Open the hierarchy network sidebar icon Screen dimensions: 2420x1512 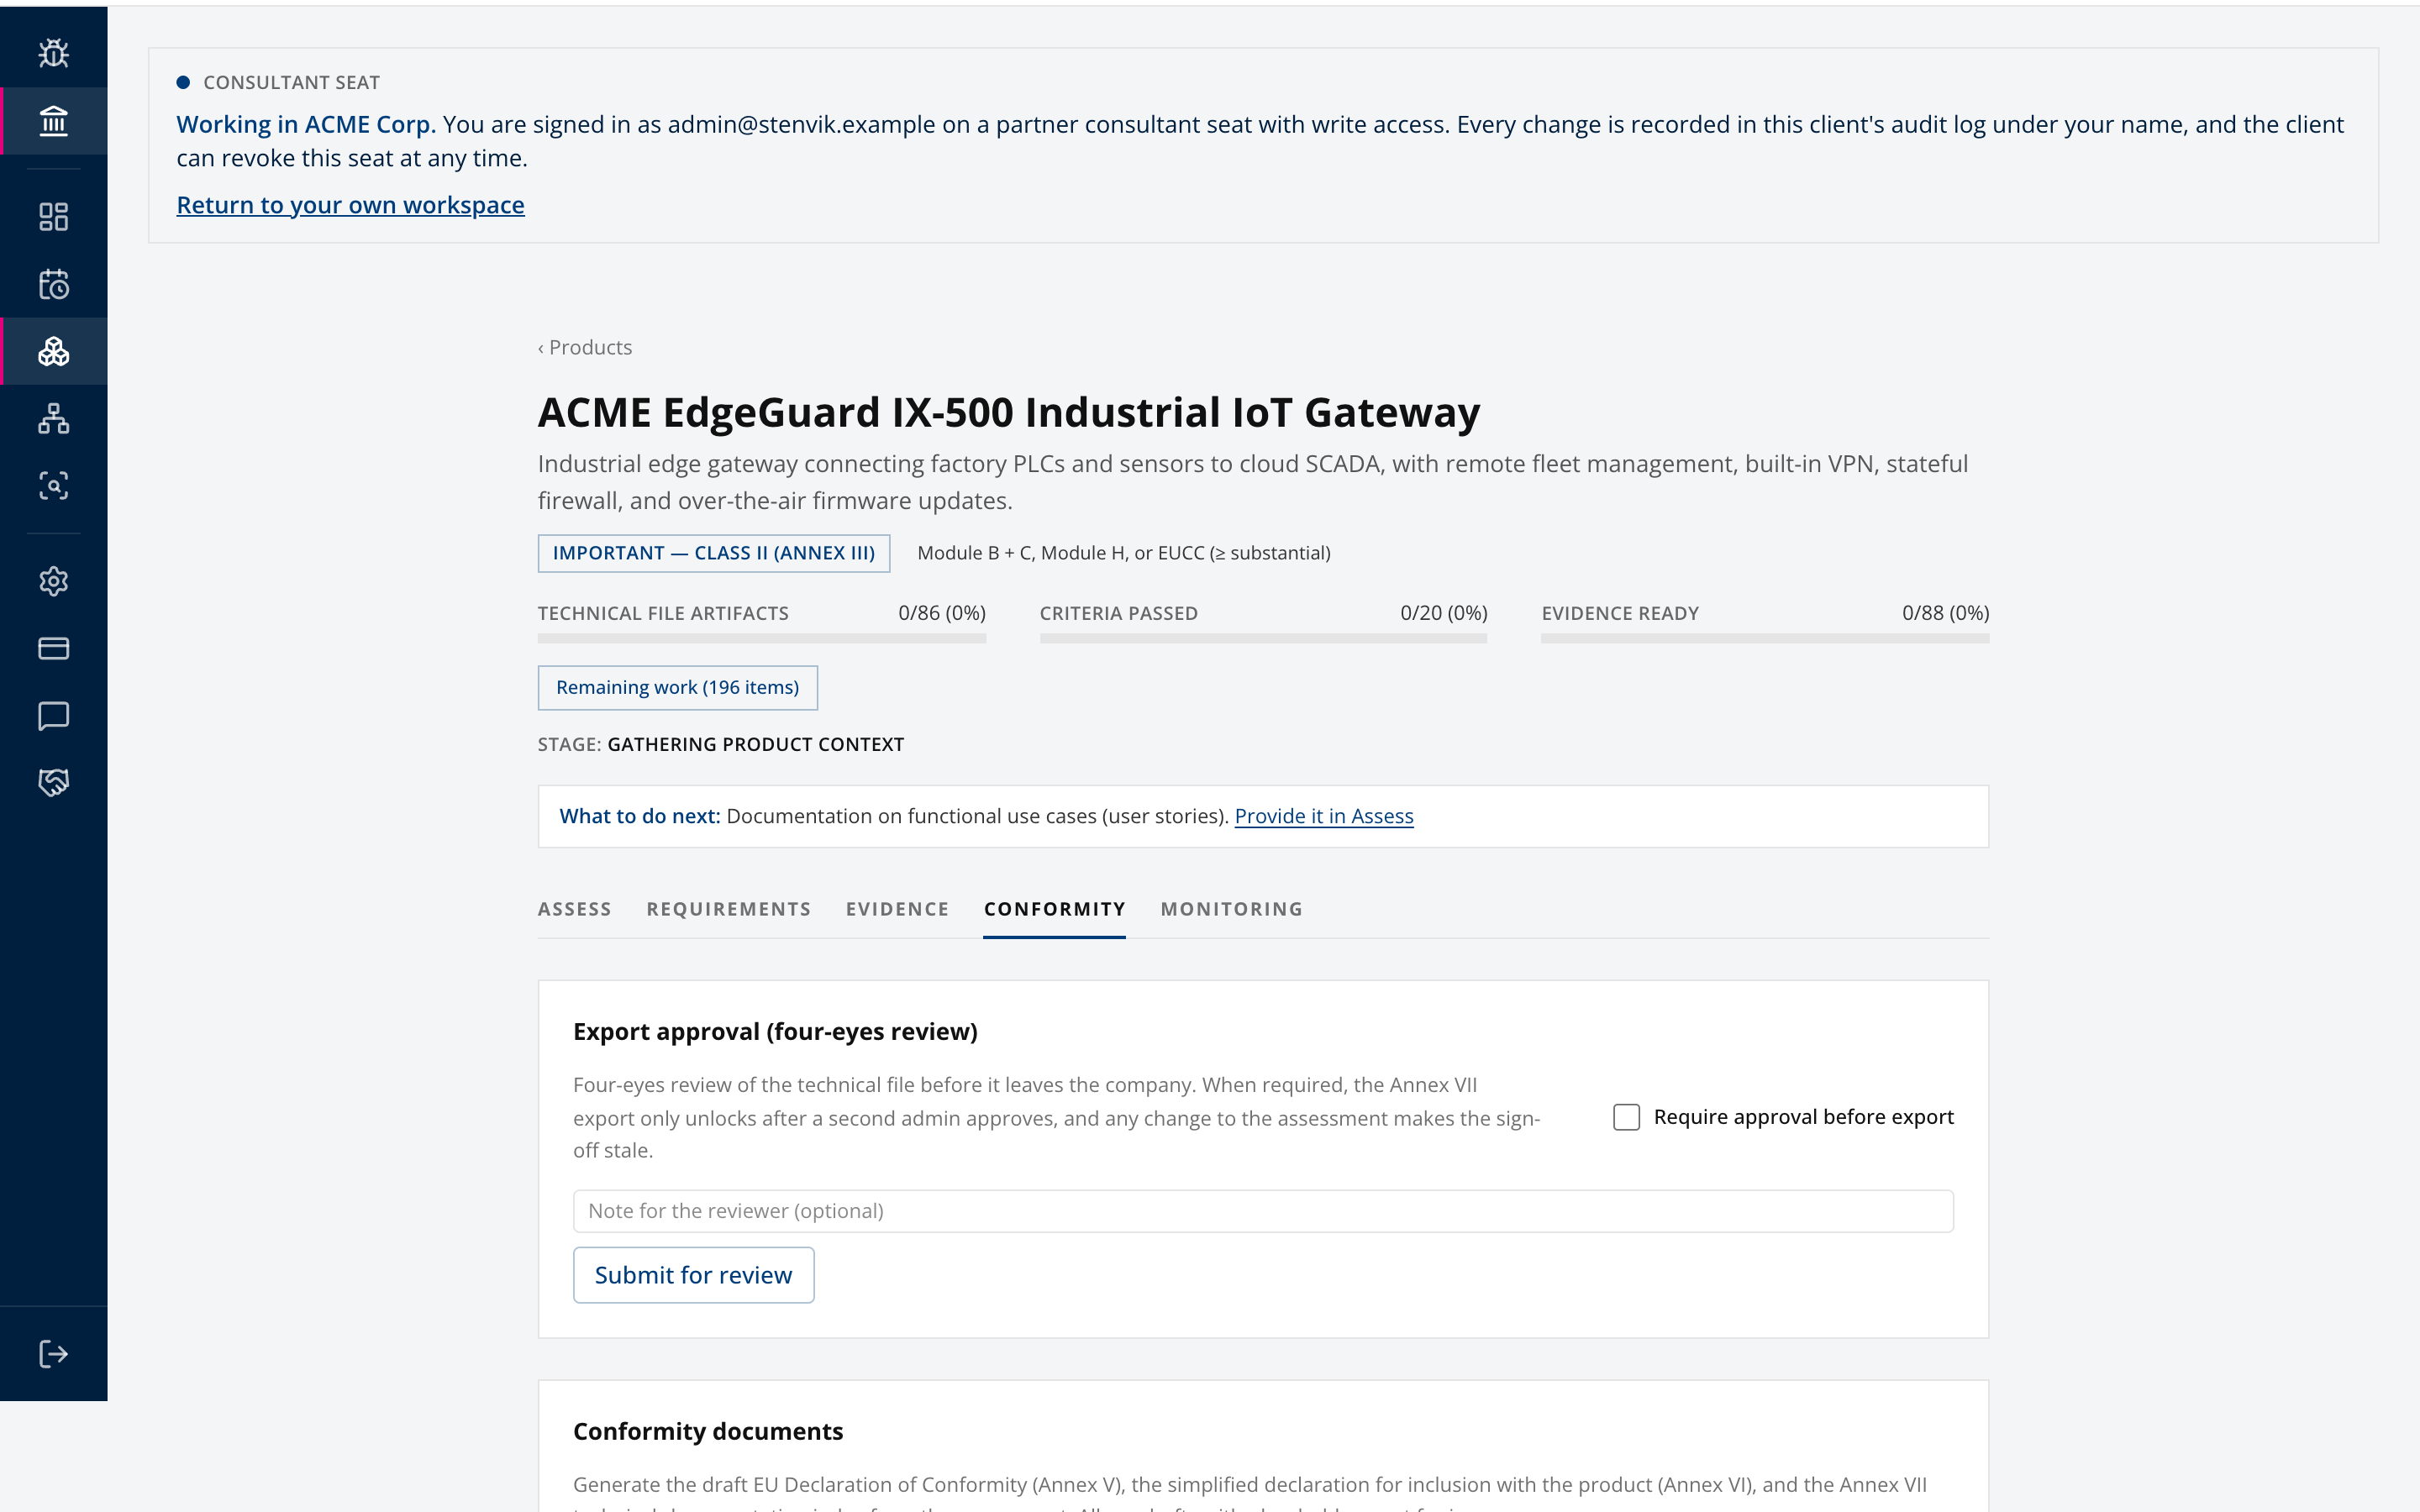(x=53, y=418)
